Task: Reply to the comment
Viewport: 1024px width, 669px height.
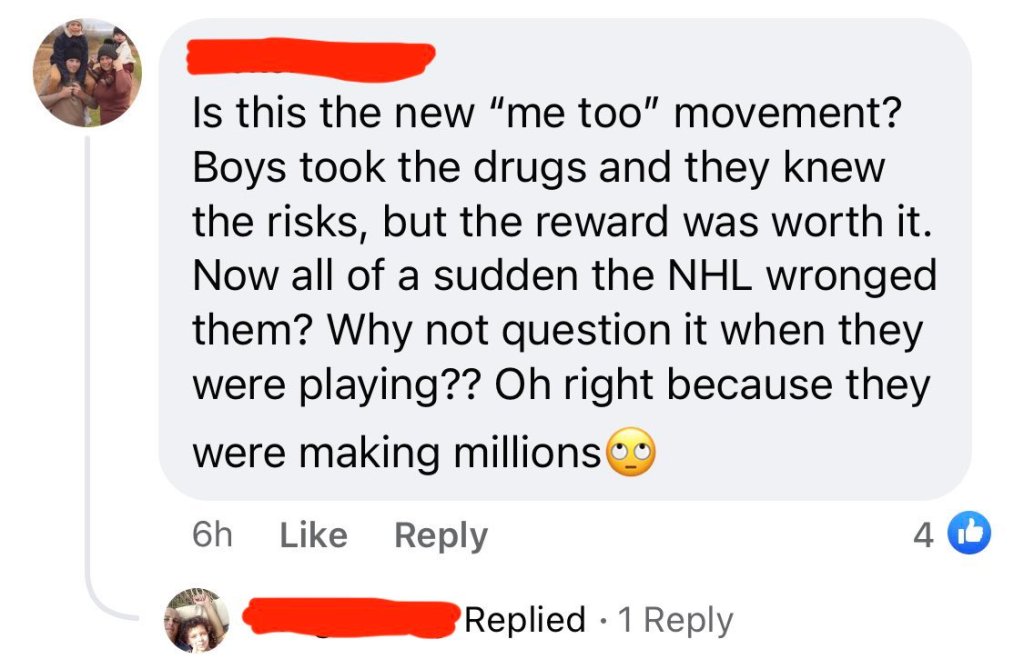Action: click(x=441, y=536)
